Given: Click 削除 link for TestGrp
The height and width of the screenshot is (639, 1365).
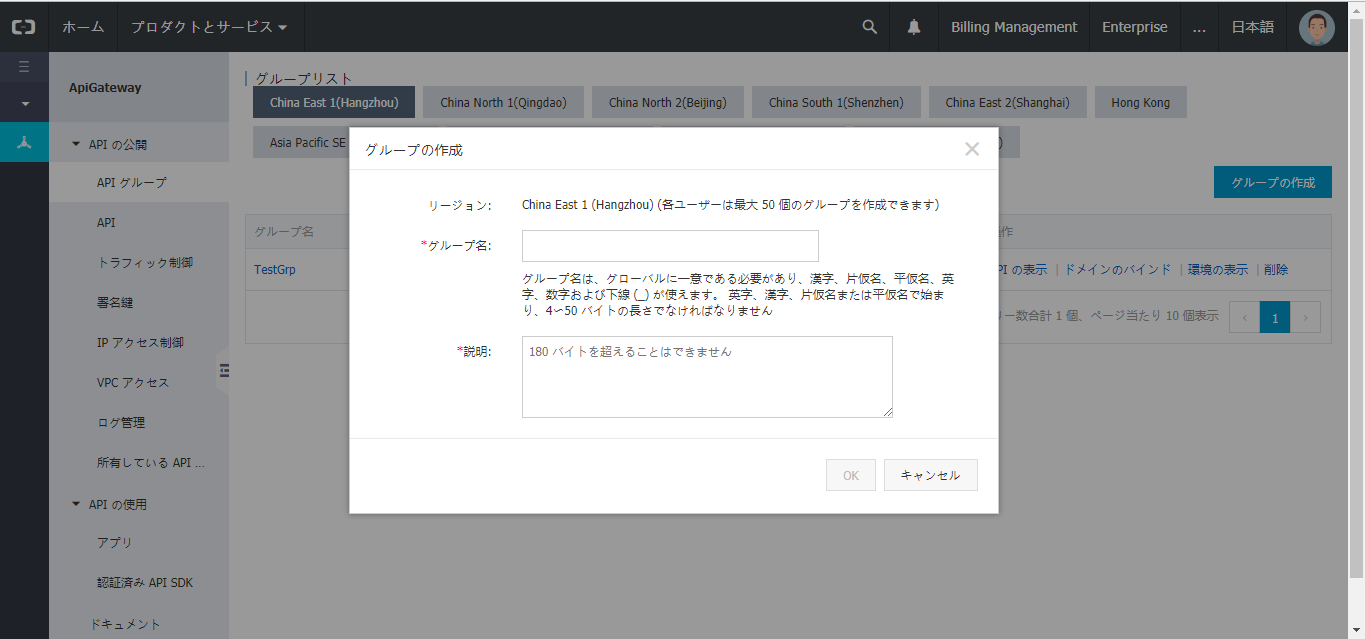Looking at the screenshot, I should coord(1276,270).
